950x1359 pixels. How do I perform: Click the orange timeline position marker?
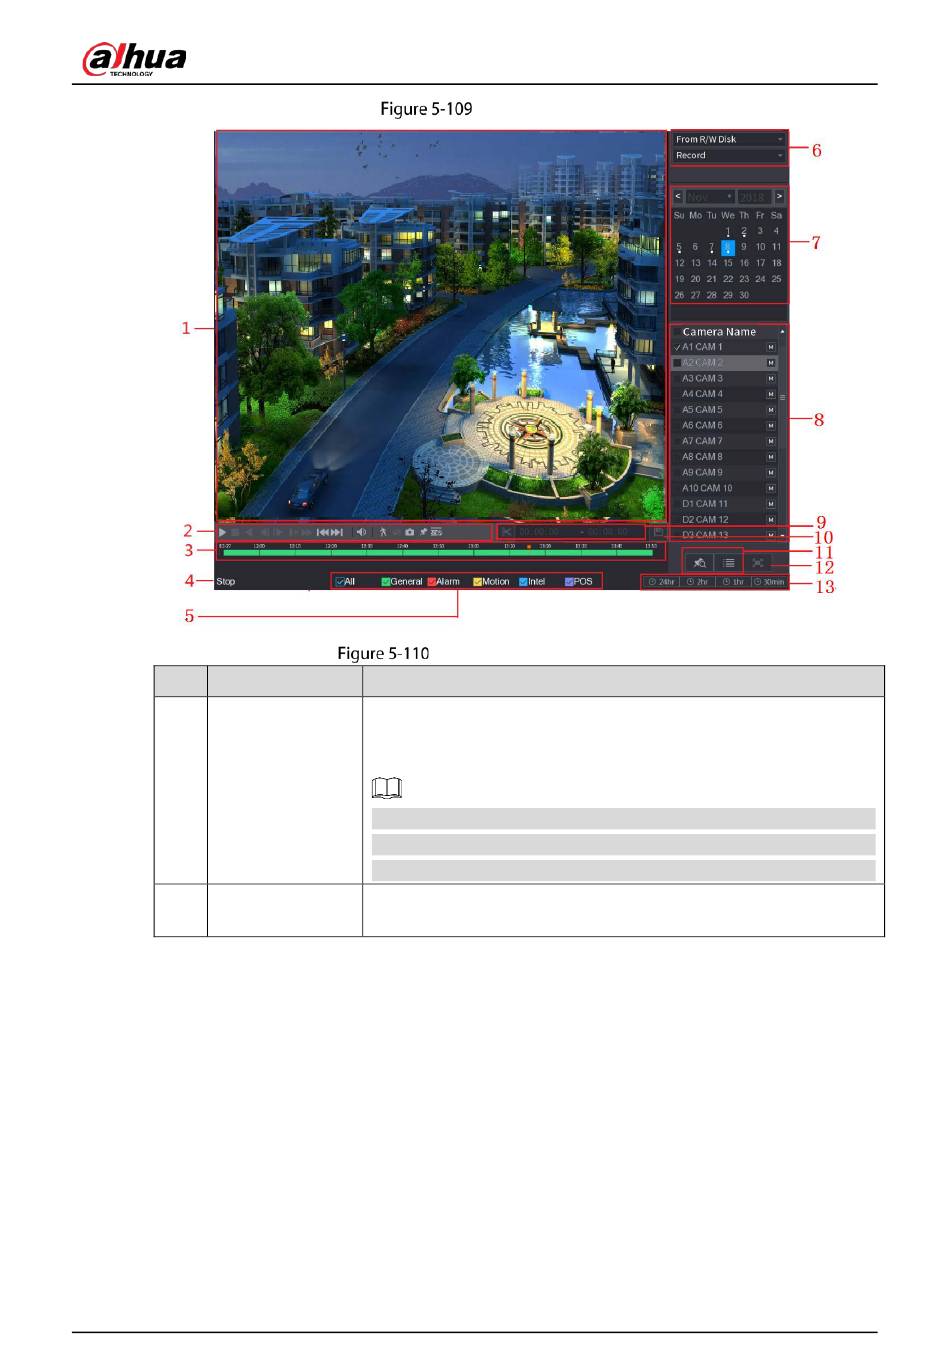[528, 546]
